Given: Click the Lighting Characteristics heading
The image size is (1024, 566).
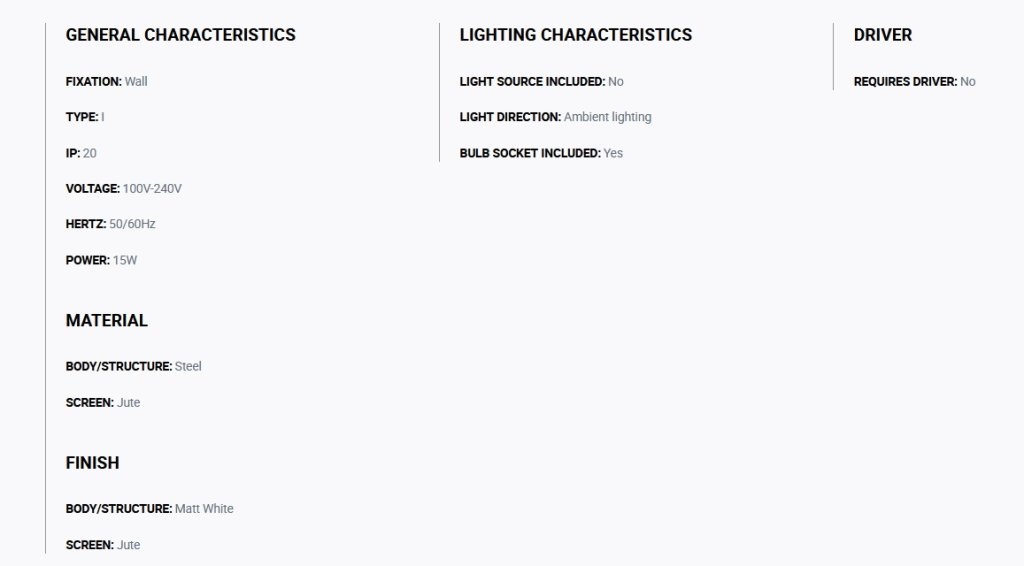Looking at the screenshot, I should [575, 35].
